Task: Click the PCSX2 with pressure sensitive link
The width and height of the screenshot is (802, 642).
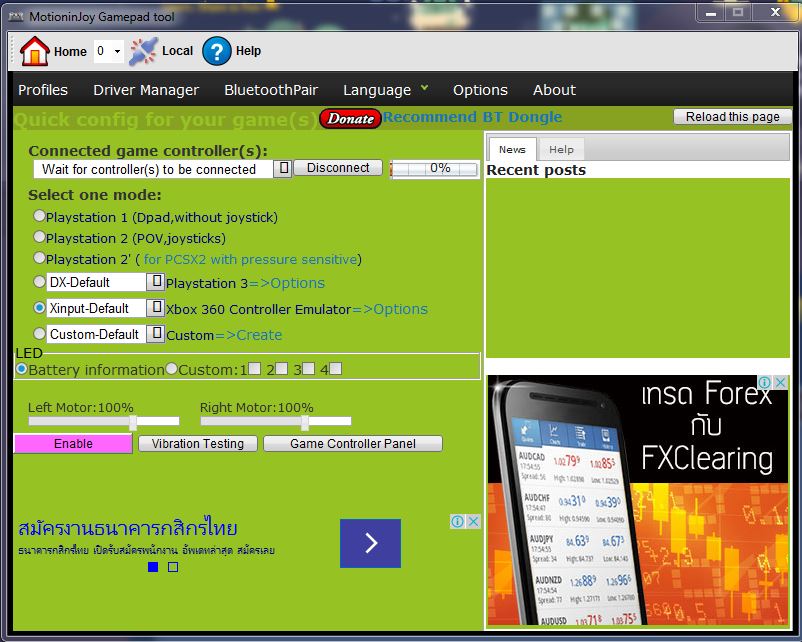Action: point(250,259)
